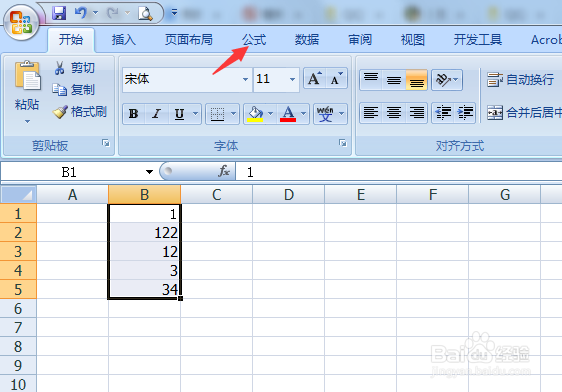The height and width of the screenshot is (392, 562).
Task: Open font size 11 dropdown
Action: (x=292, y=79)
